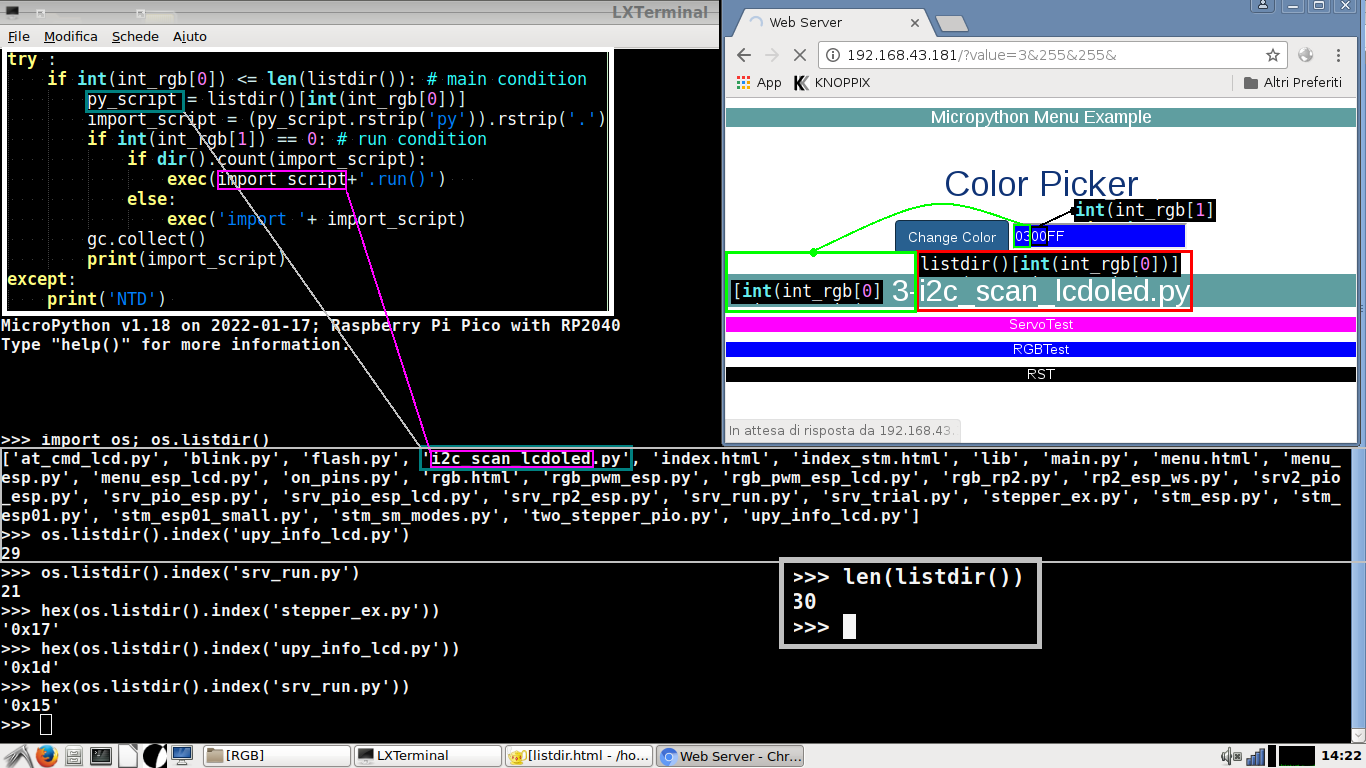1366x768 pixels.
Task: Bookmark this page with the star icon
Action: click(x=1272, y=55)
